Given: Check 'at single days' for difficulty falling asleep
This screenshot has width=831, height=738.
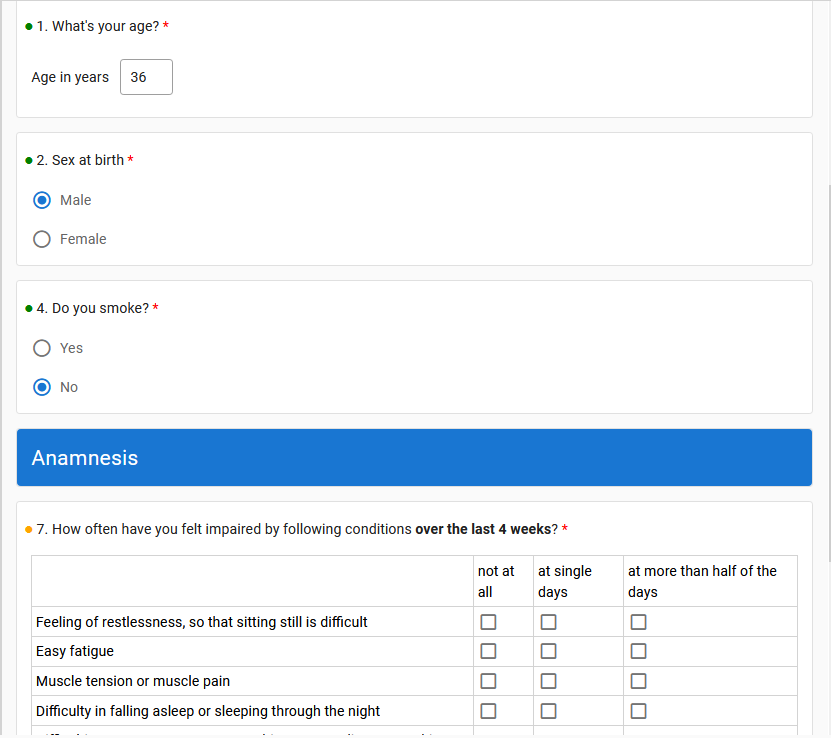Looking at the screenshot, I should [548, 711].
